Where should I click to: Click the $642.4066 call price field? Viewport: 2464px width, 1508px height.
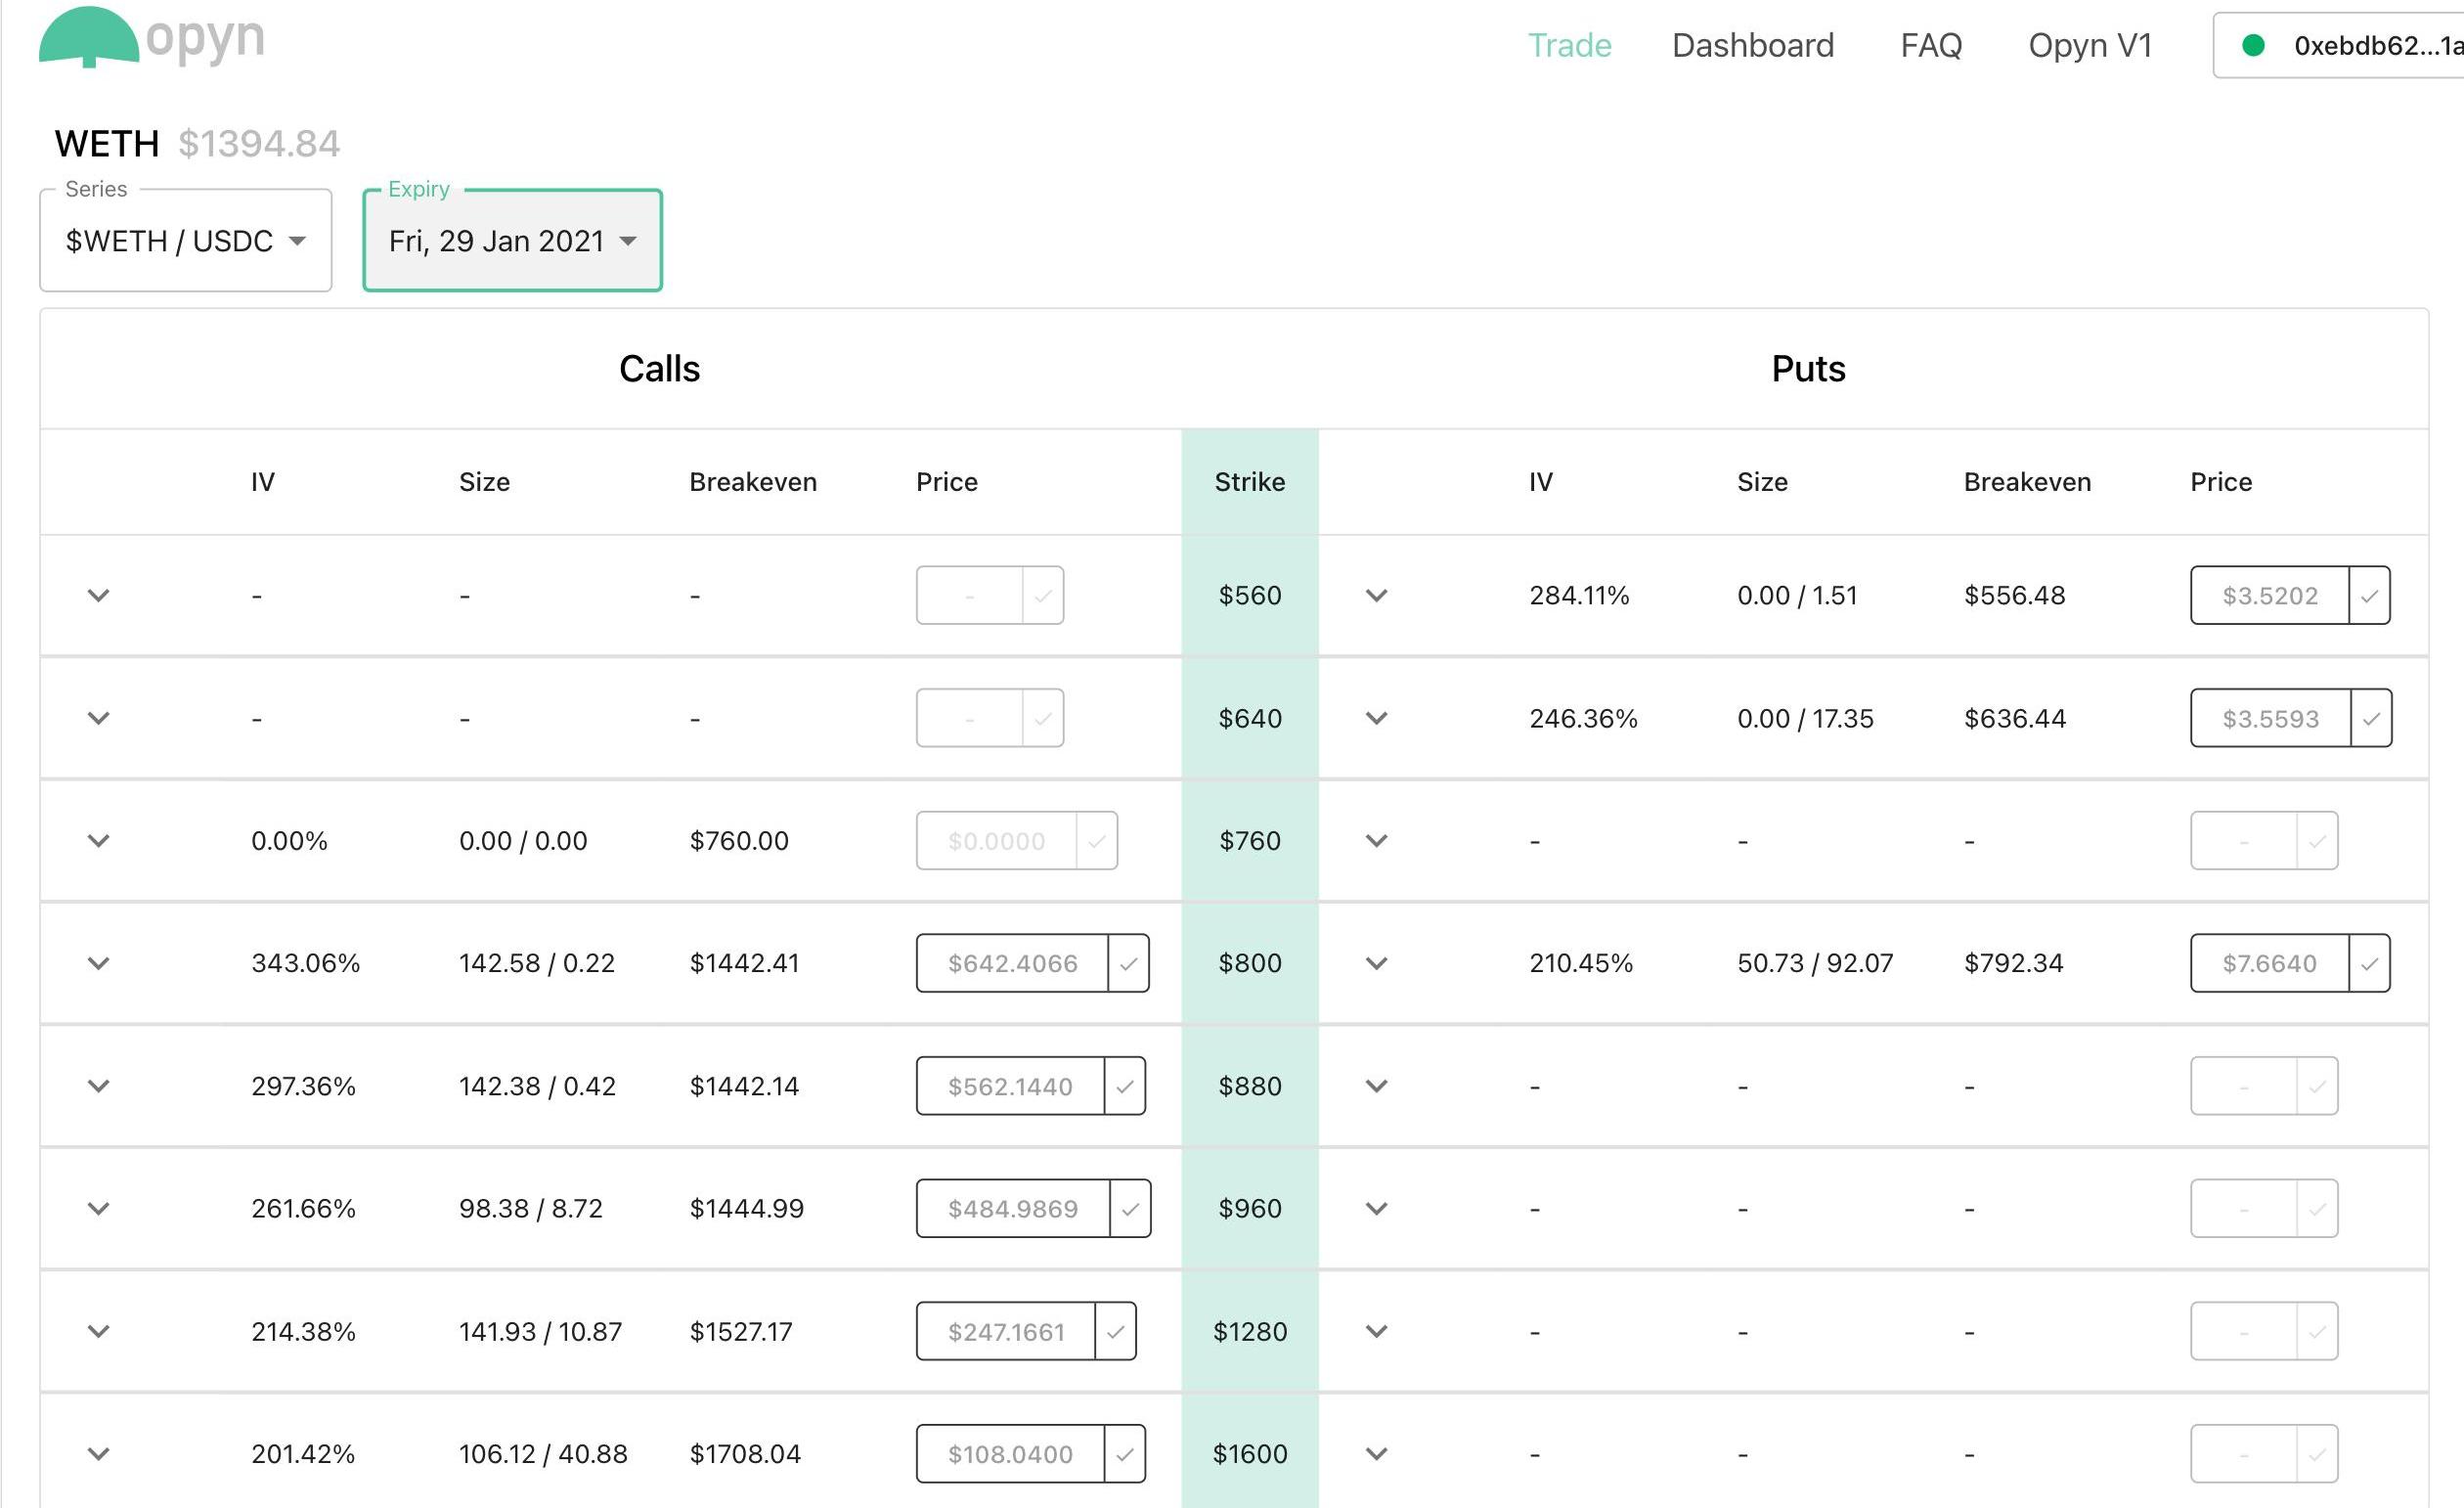[x=1012, y=963]
